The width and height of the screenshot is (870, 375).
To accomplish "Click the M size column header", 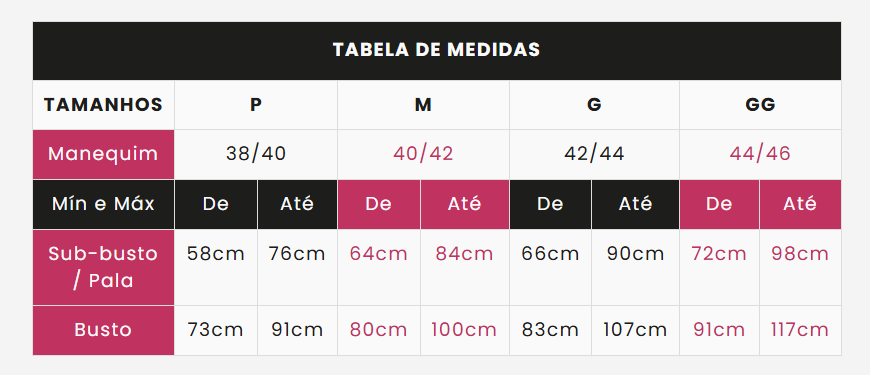I will pos(423,105).
